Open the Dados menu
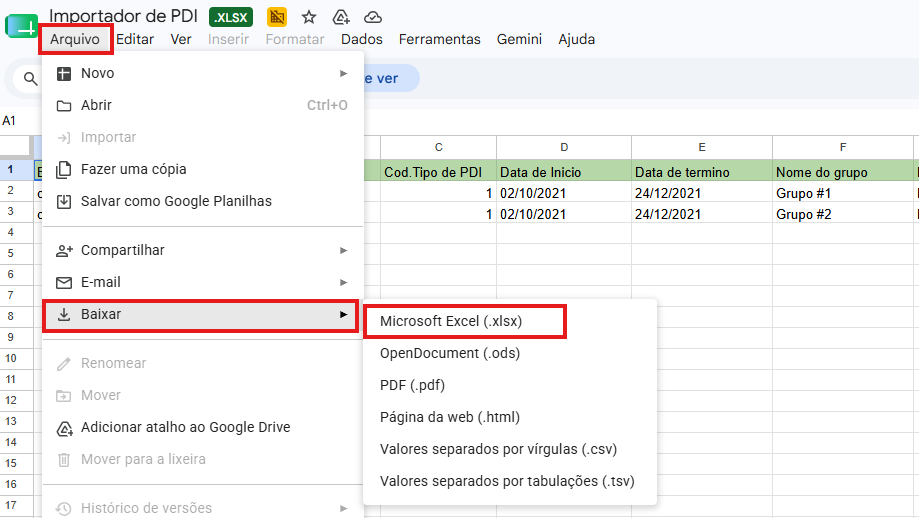This screenshot has width=919, height=518. pyautogui.click(x=362, y=39)
